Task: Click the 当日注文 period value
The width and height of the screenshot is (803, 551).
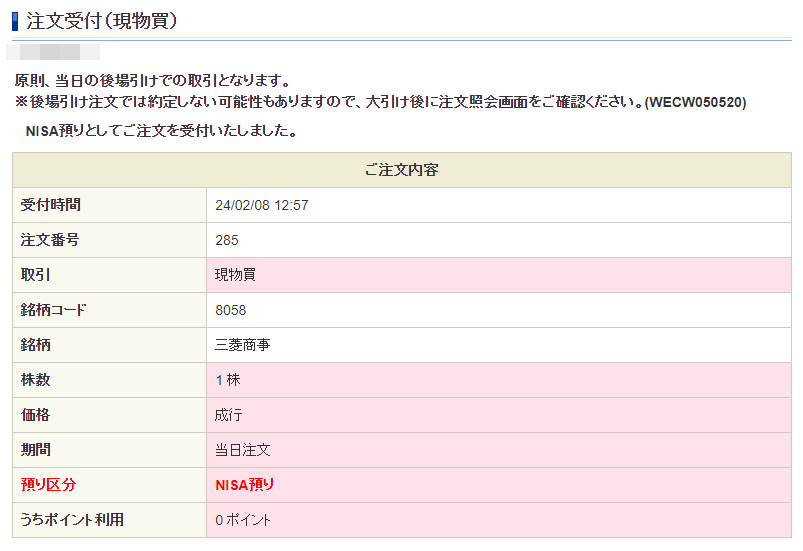Action: [x=242, y=450]
